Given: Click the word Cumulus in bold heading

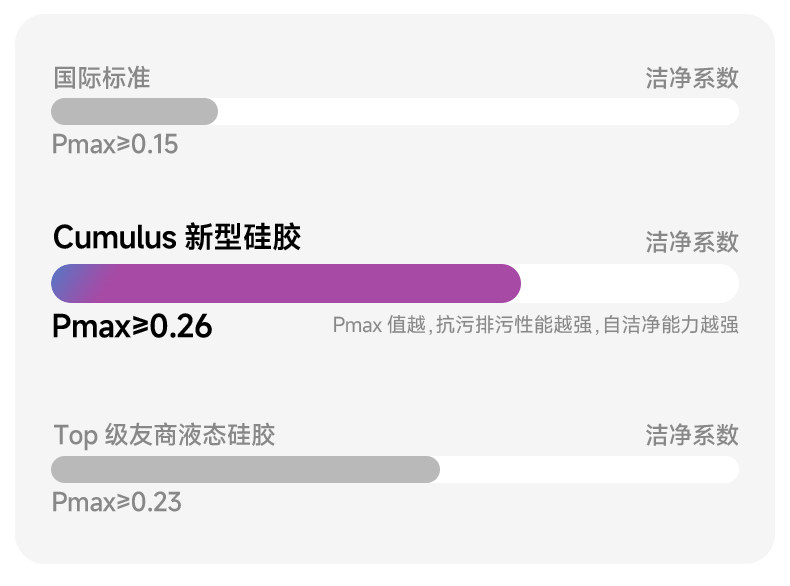Looking at the screenshot, I should click(114, 237).
